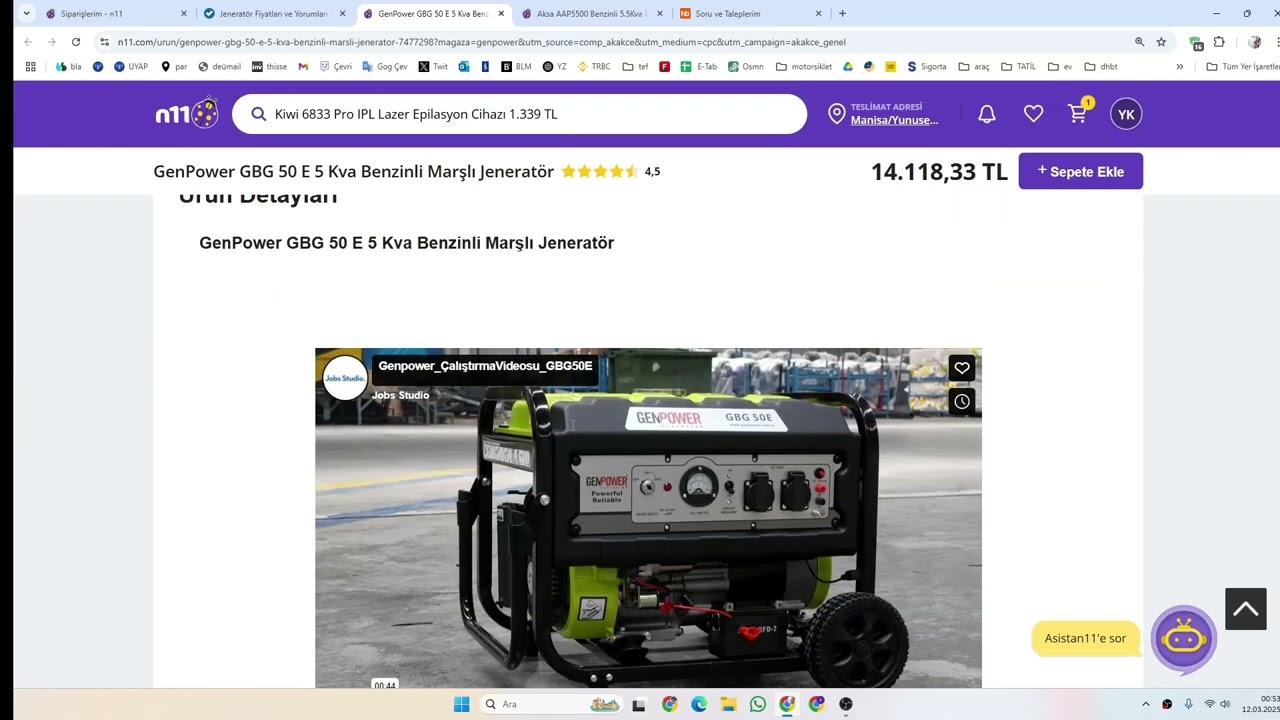Bookmark this page with star icon
This screenshot has width=1280, height=720.
tap(1161, 42)
